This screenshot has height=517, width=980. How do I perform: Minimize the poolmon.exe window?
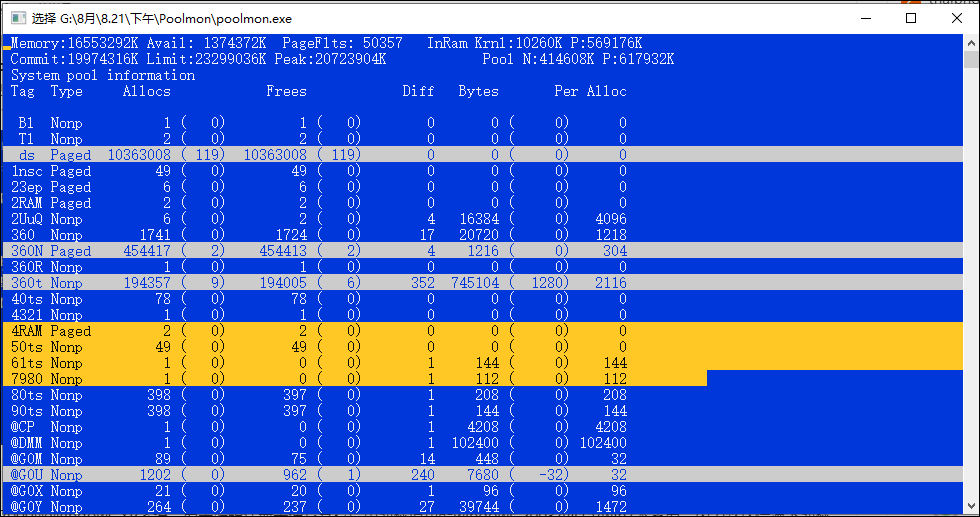tap(864, 17)
